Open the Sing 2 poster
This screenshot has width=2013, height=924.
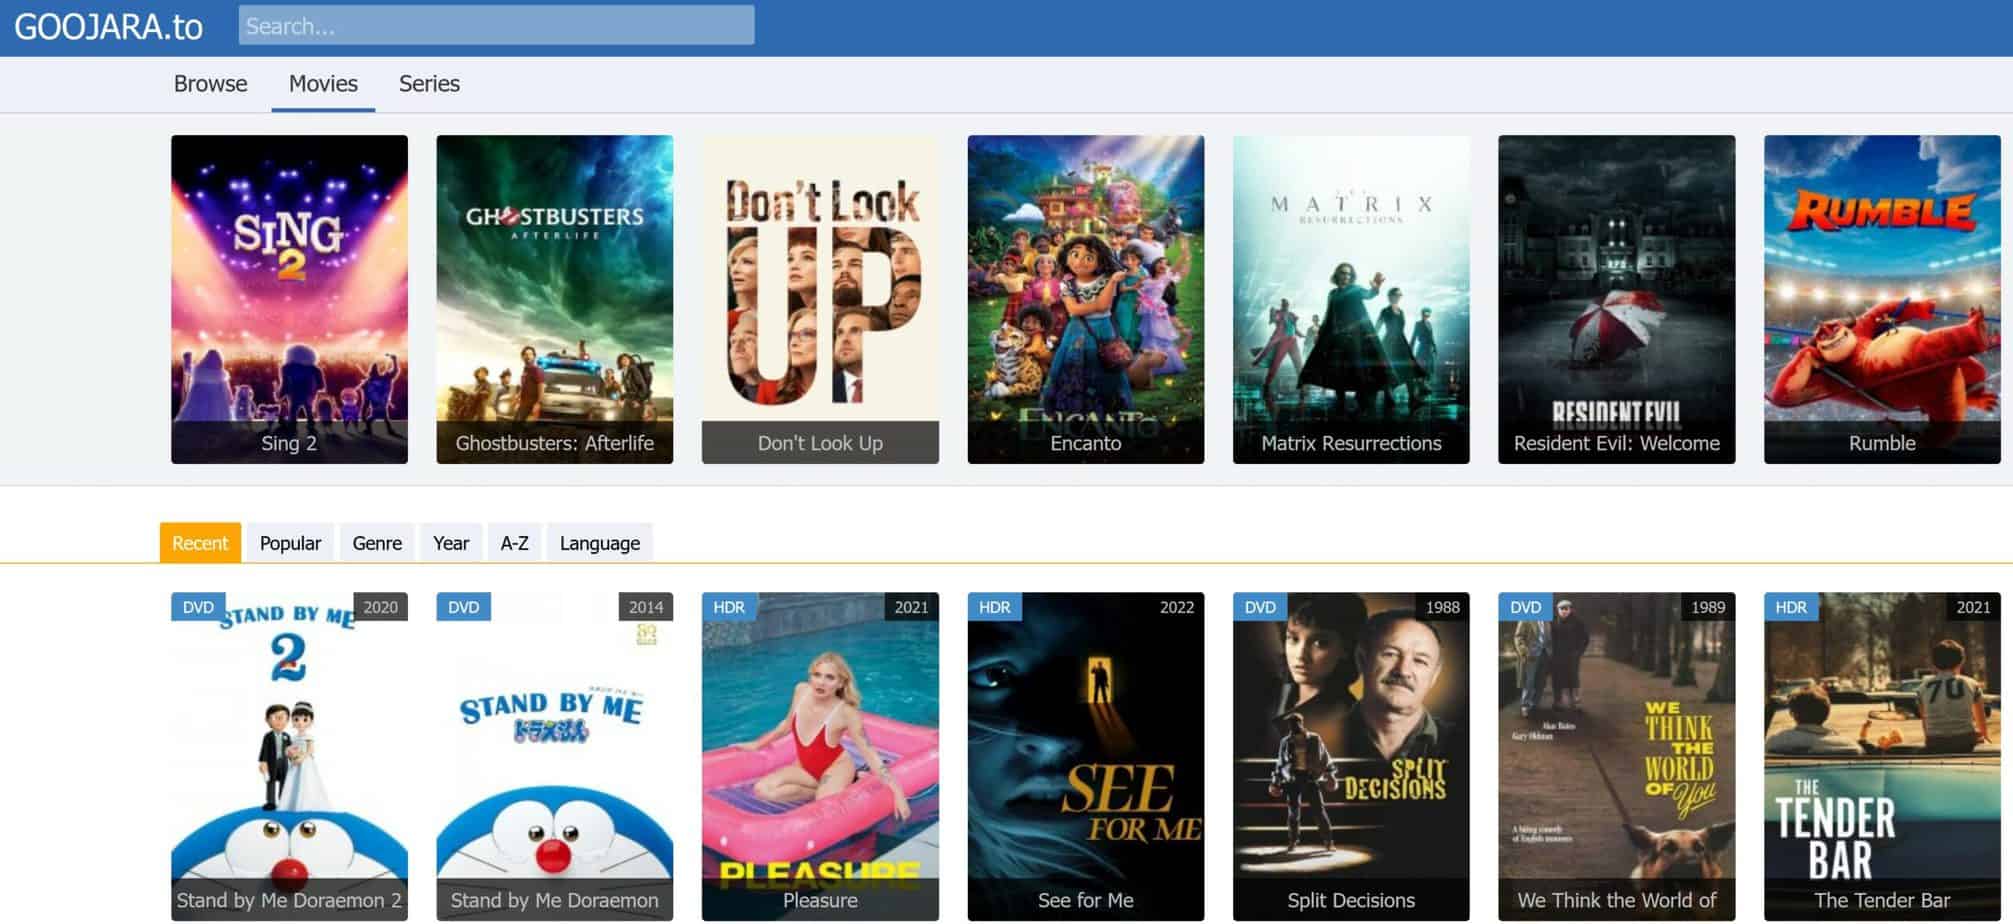pos(289,299)
